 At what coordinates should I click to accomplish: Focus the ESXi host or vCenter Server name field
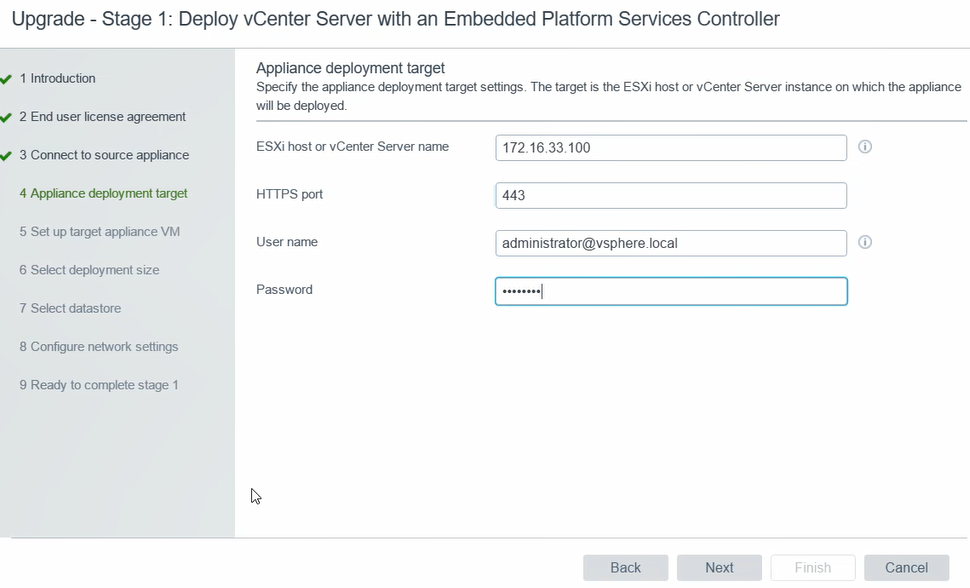click(x=671, y=148)
